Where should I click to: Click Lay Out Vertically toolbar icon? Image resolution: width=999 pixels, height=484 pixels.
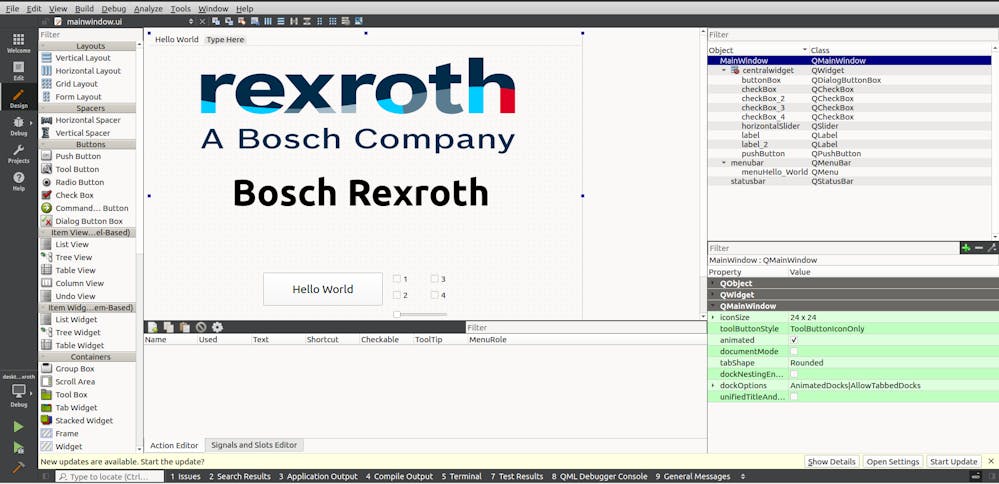click(x=281, y=21)
